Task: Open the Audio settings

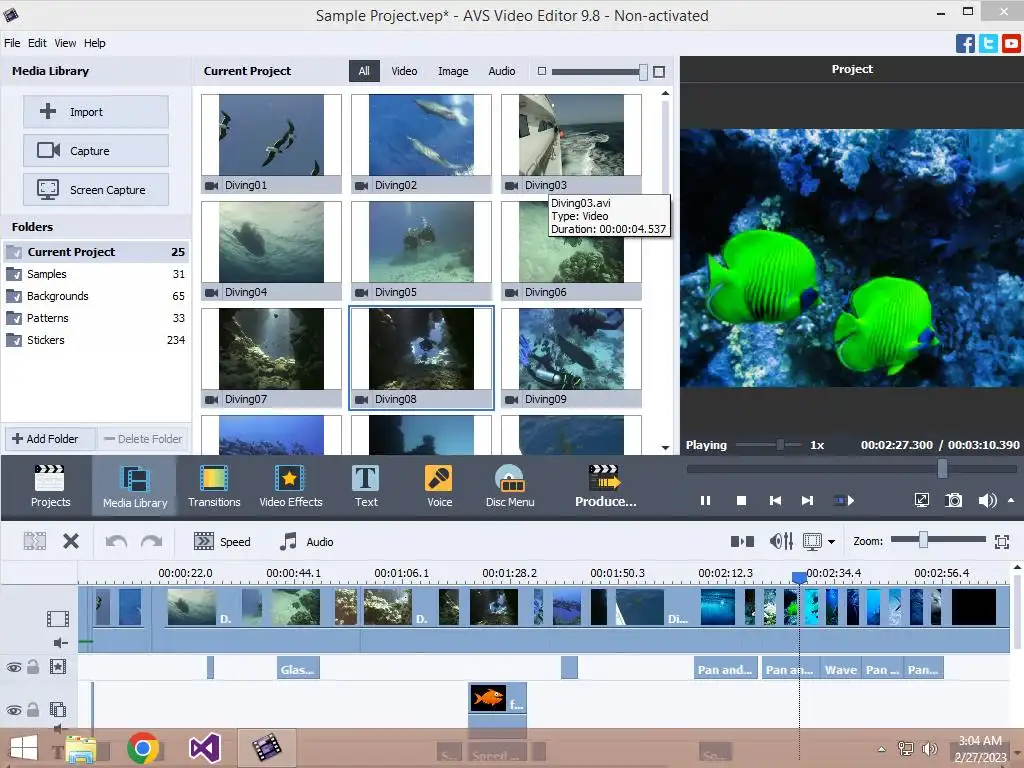Action: [x=306, y=541]
